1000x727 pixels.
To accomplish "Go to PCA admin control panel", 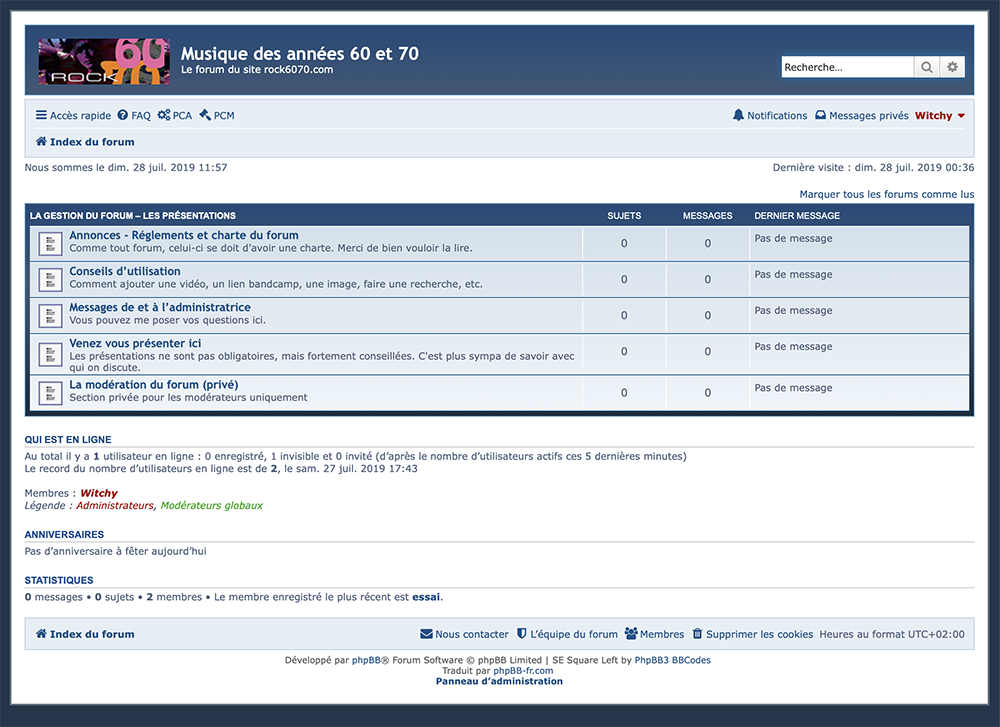I will pyautogui.click(x=175, y=115).
